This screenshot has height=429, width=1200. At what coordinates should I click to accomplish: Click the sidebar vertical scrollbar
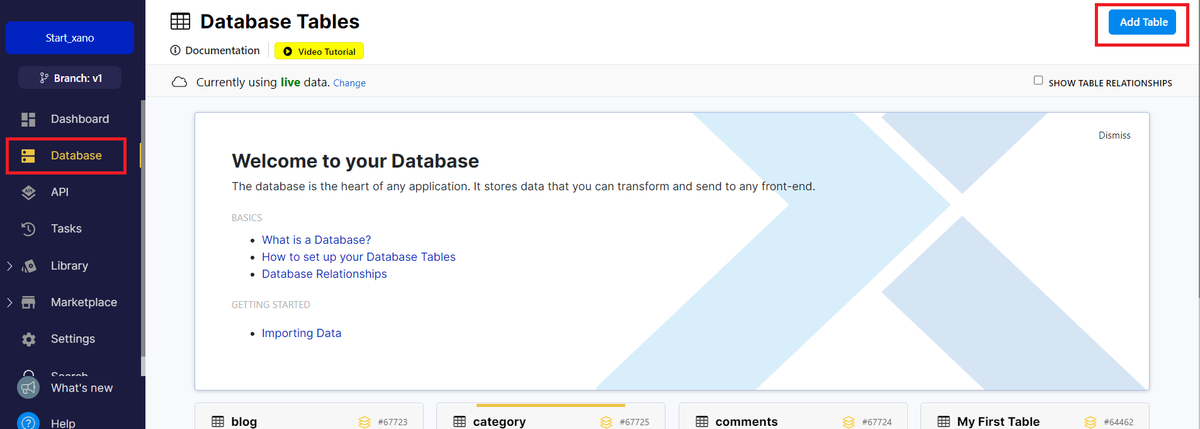coord(141,227)
